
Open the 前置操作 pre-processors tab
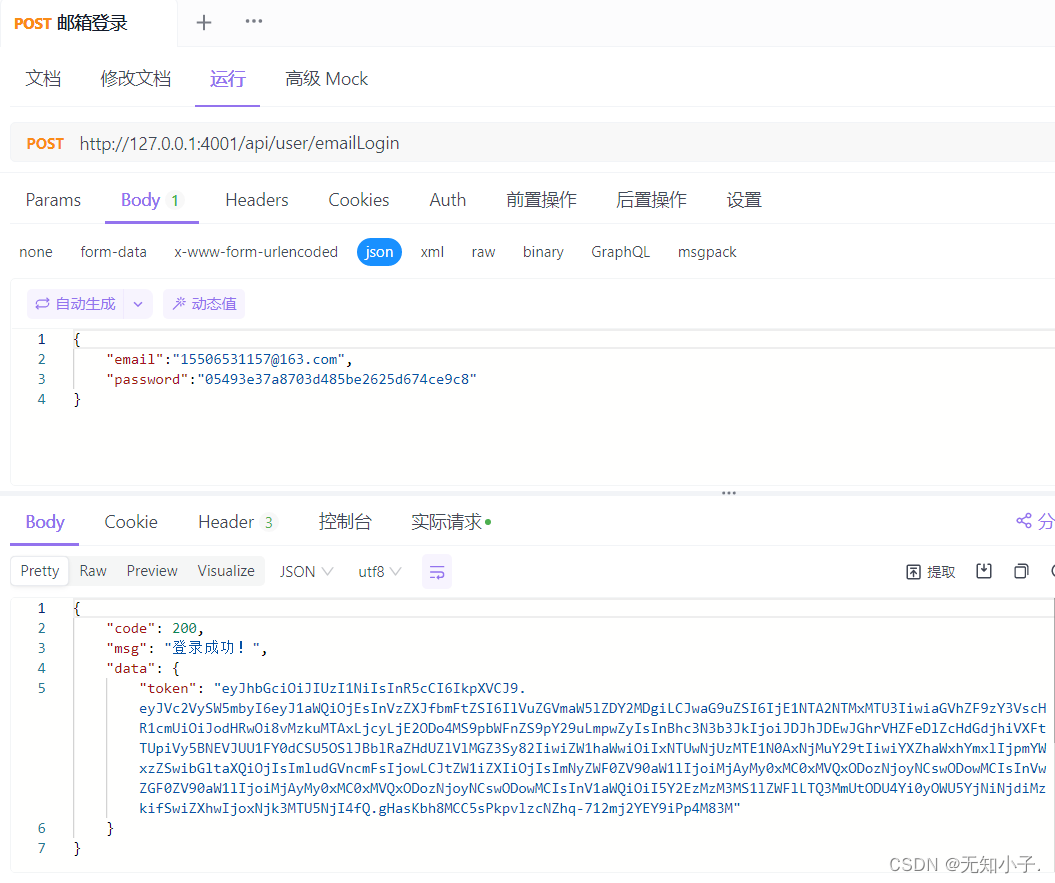[541, 200]
